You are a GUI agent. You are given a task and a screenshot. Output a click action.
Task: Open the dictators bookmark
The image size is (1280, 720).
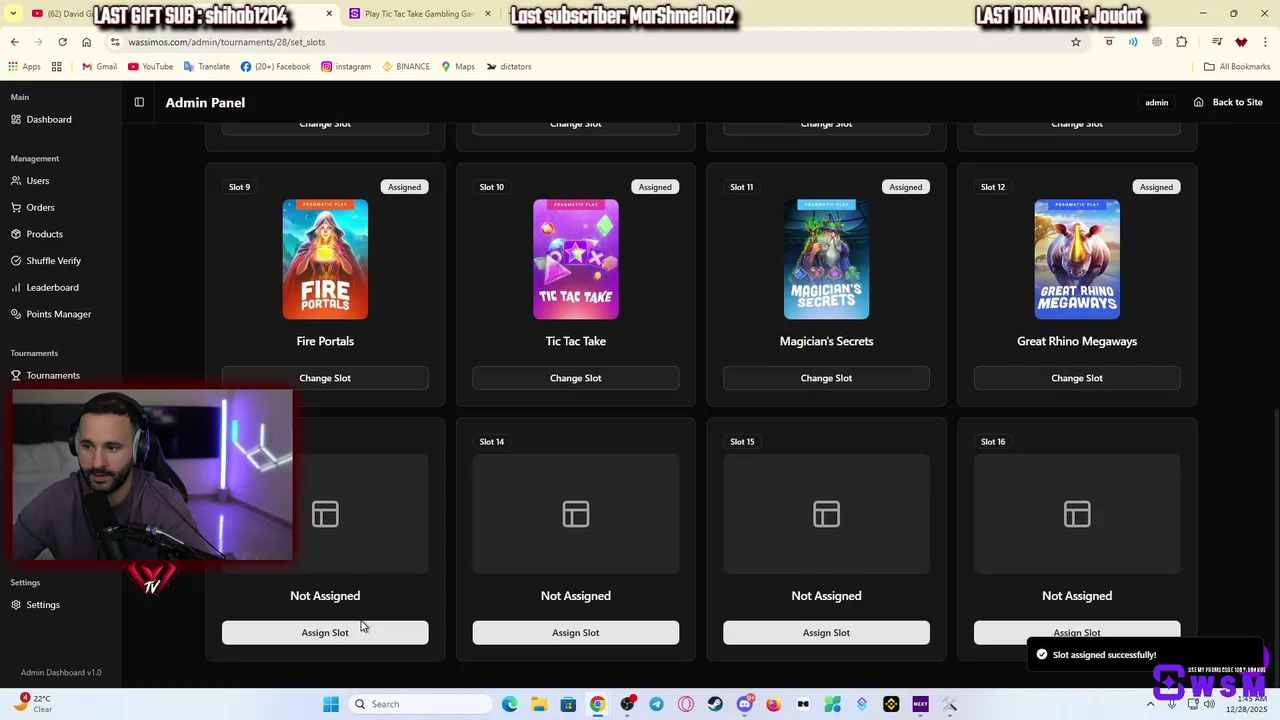(508, 67)
